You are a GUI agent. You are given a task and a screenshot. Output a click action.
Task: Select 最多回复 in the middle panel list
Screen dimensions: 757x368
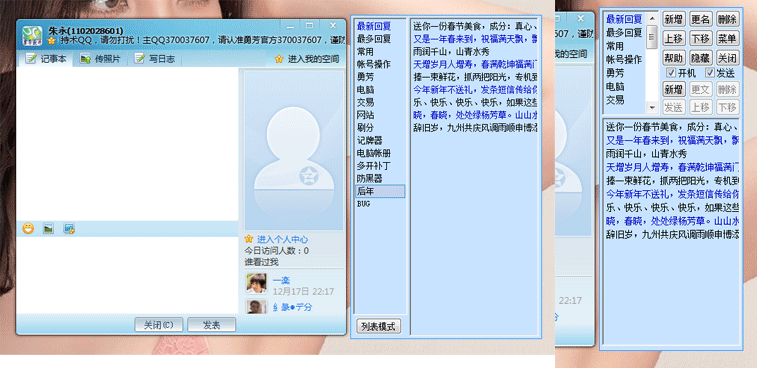[x=374, y=39]
